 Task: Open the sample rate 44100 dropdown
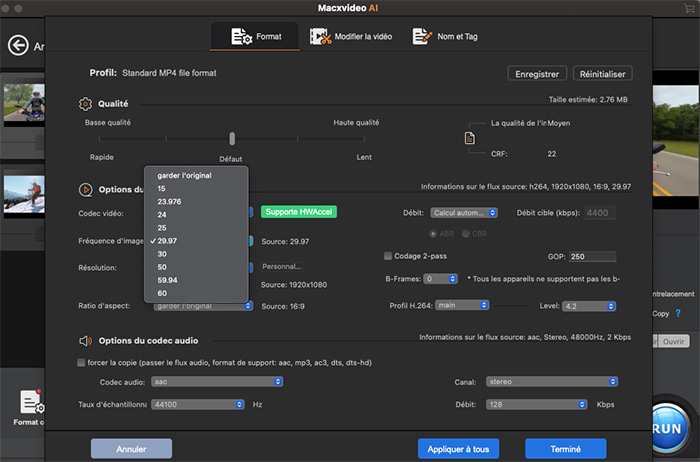(198, 404)
